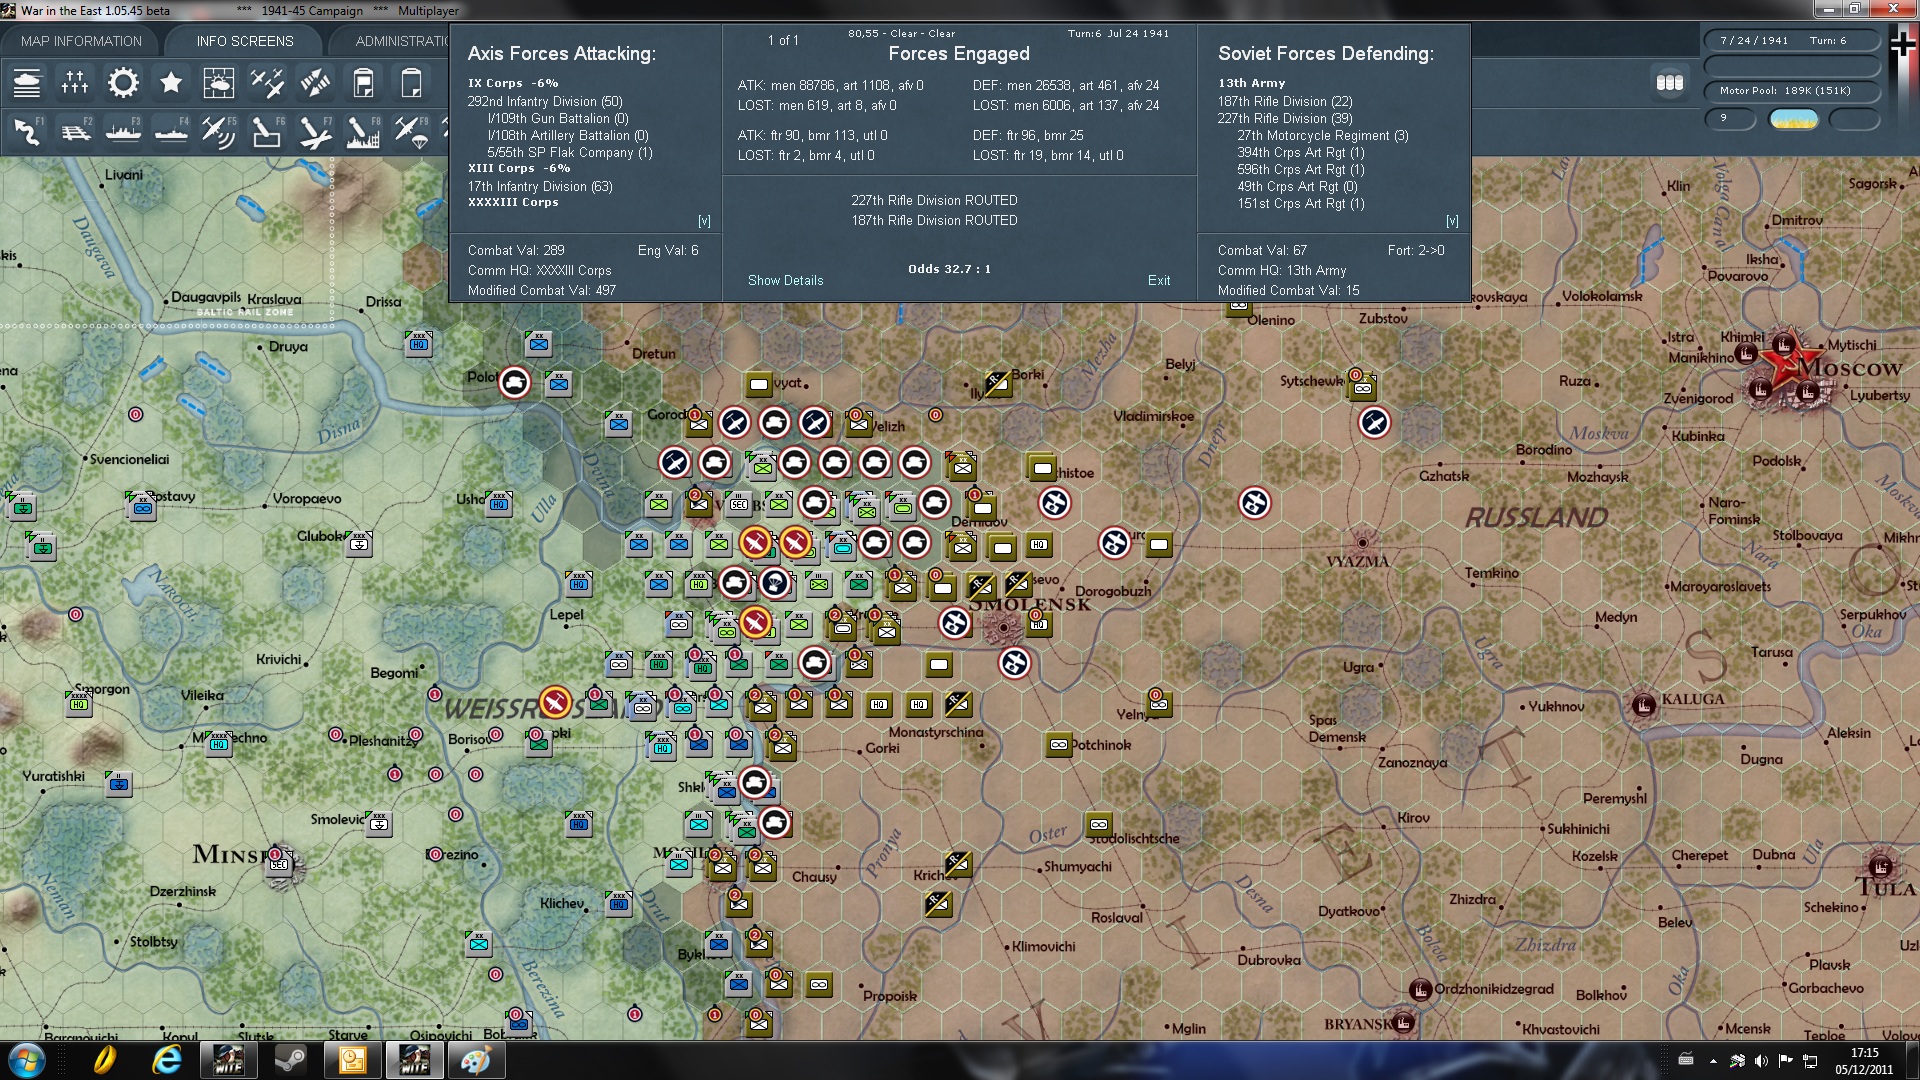Viewport: 1920px width, 1080px height.
Task: Open the losses screen with crosses icon
Action: pos(75,83)
